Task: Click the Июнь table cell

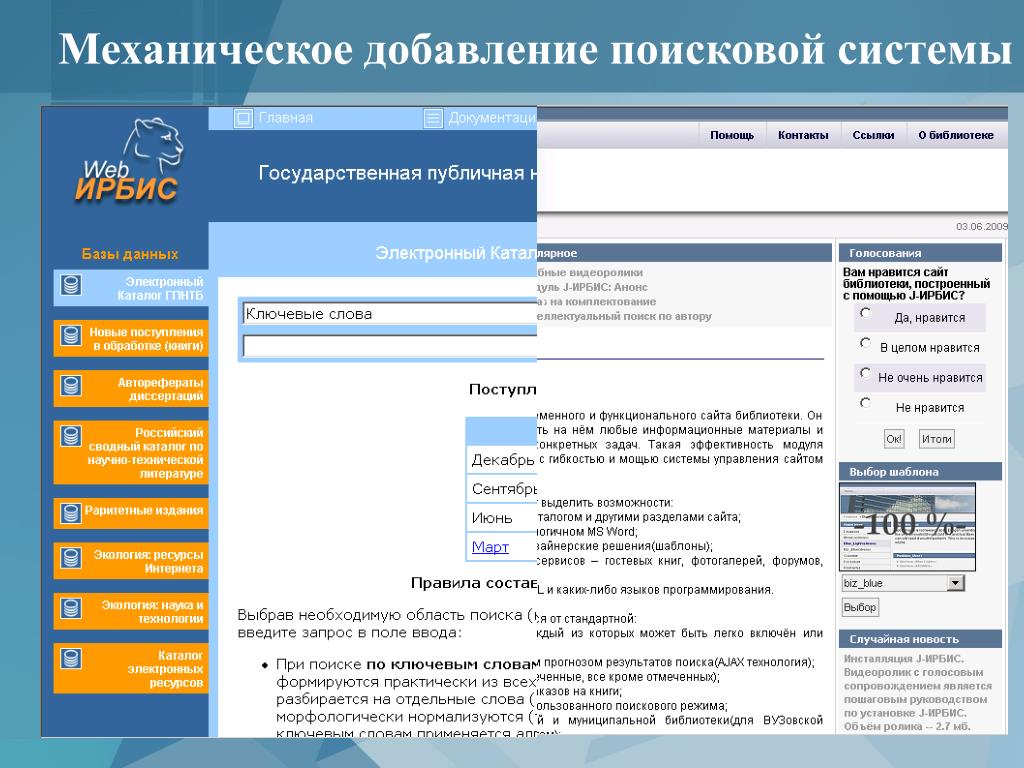Action: click(x=502, y=518)
